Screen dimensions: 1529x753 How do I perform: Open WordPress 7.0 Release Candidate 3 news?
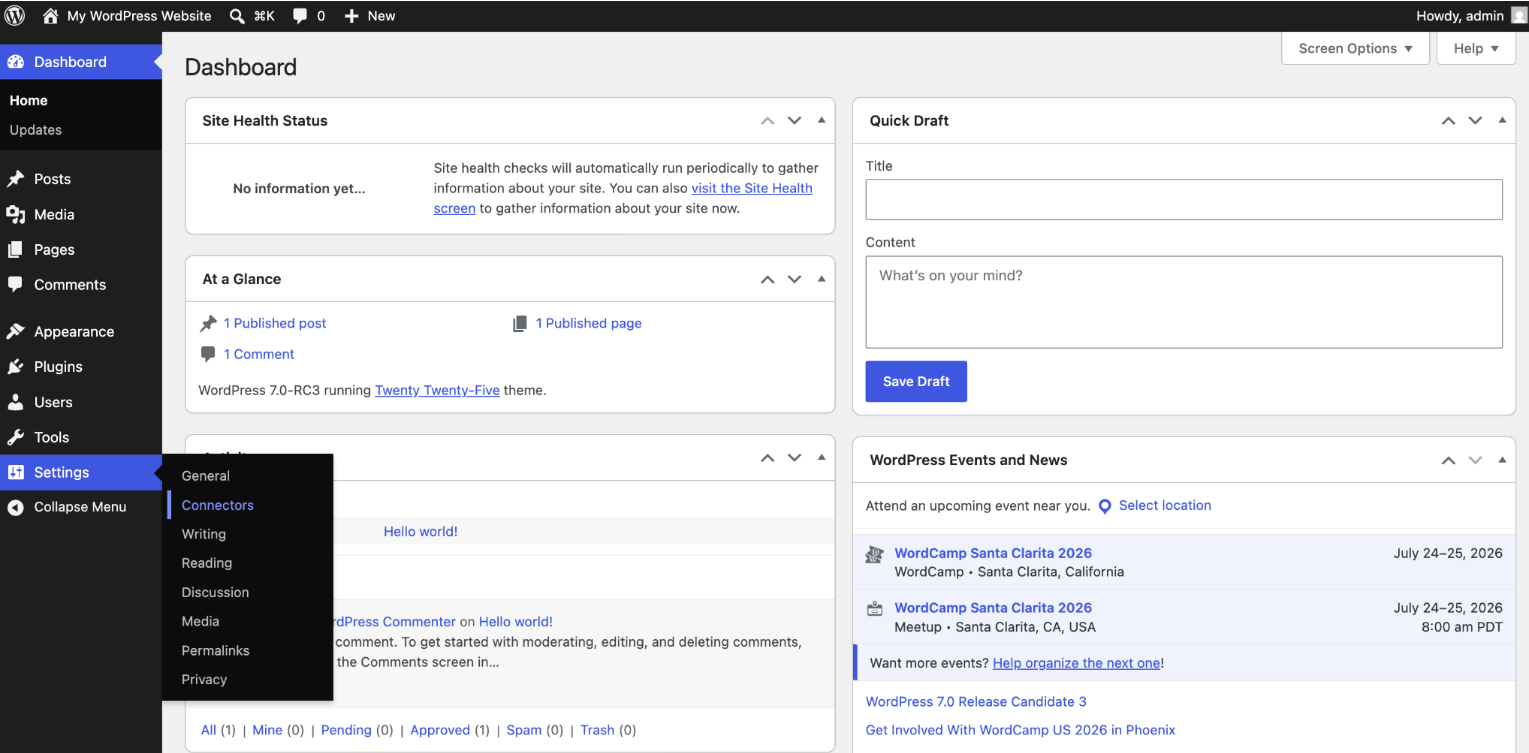point(976,701)
